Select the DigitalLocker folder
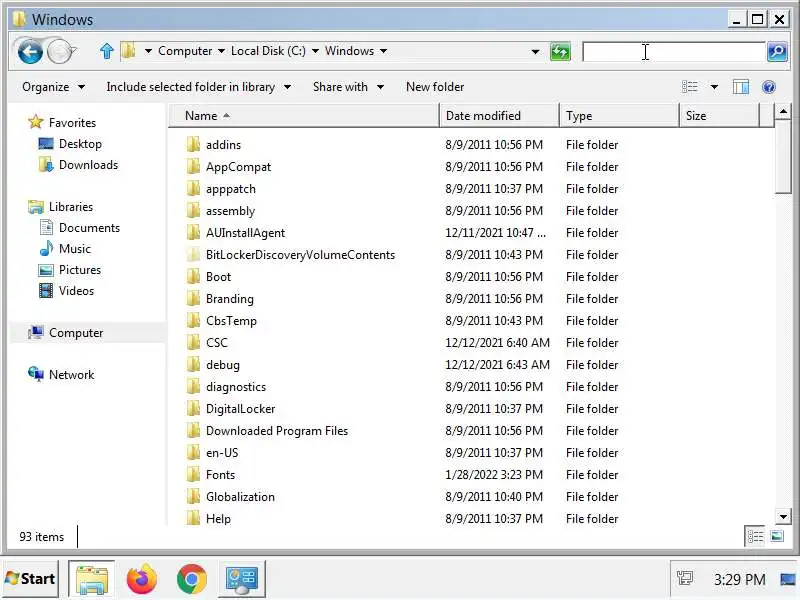The height and width of the screenshot is (600, 800). (240, 409)
